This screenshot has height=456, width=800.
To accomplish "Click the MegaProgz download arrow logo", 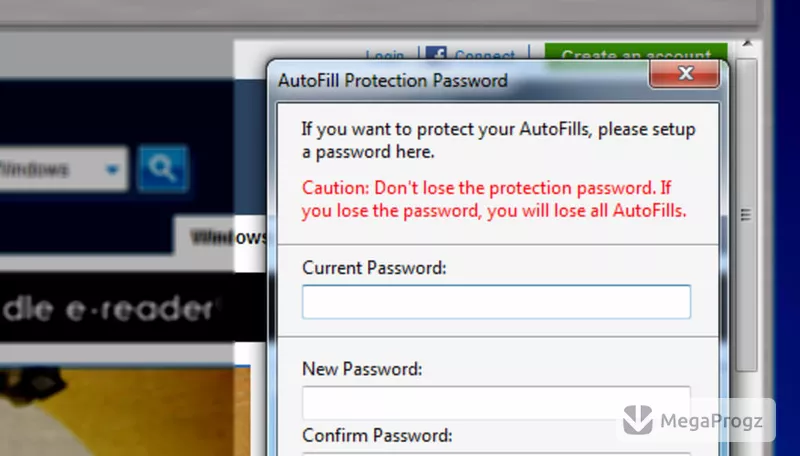I will tap(638, 419).
